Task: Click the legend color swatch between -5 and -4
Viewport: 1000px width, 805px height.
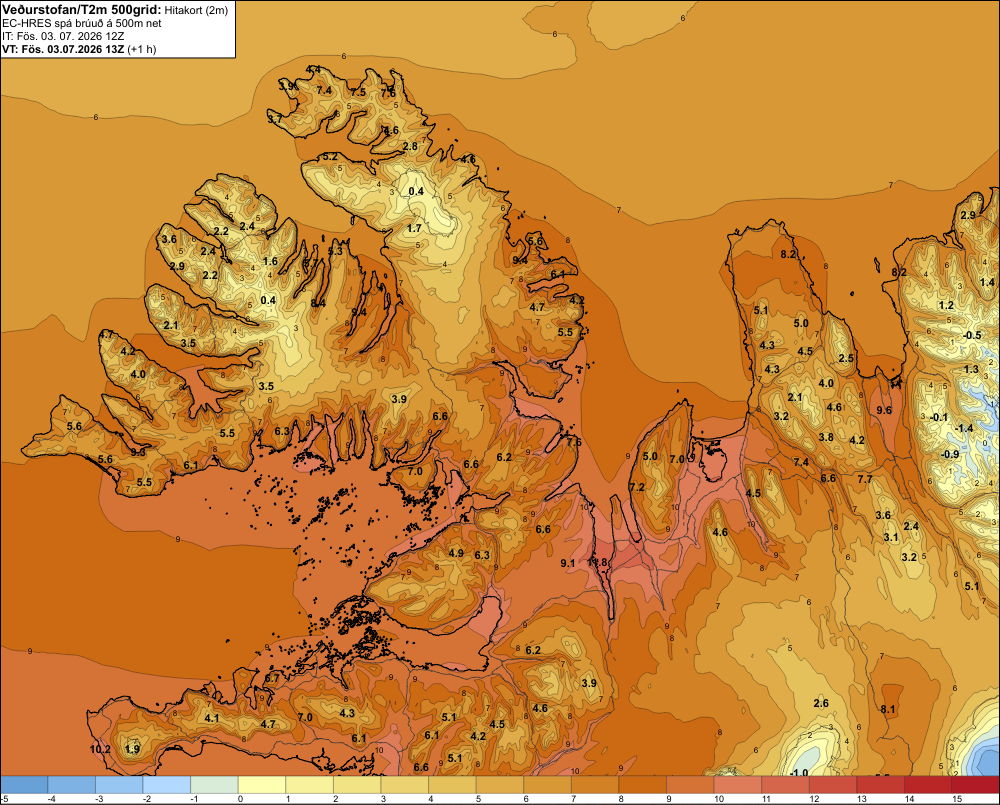Action: pyautogui.click(x=24, y=785)
